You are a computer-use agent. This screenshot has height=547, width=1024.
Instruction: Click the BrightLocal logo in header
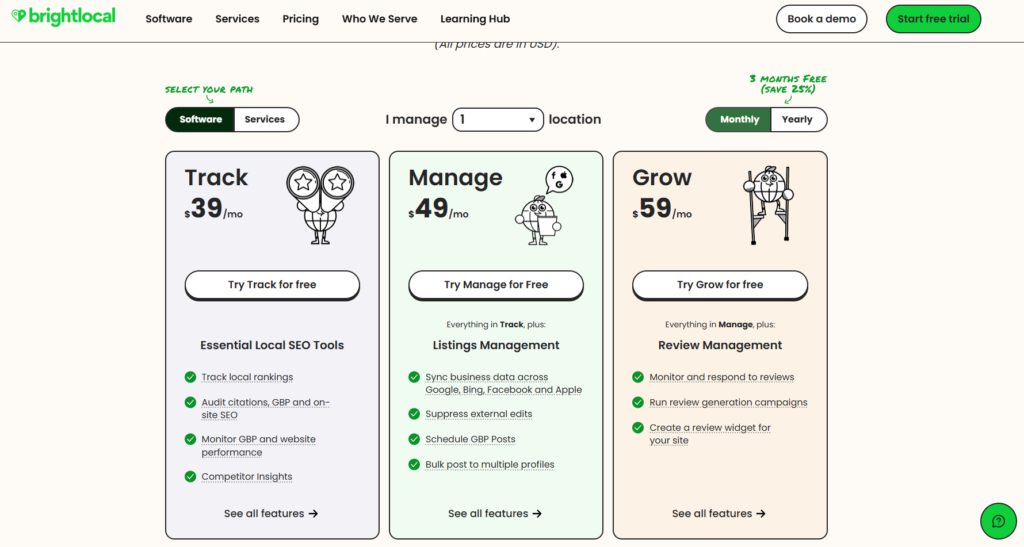[x=63, y=17]
